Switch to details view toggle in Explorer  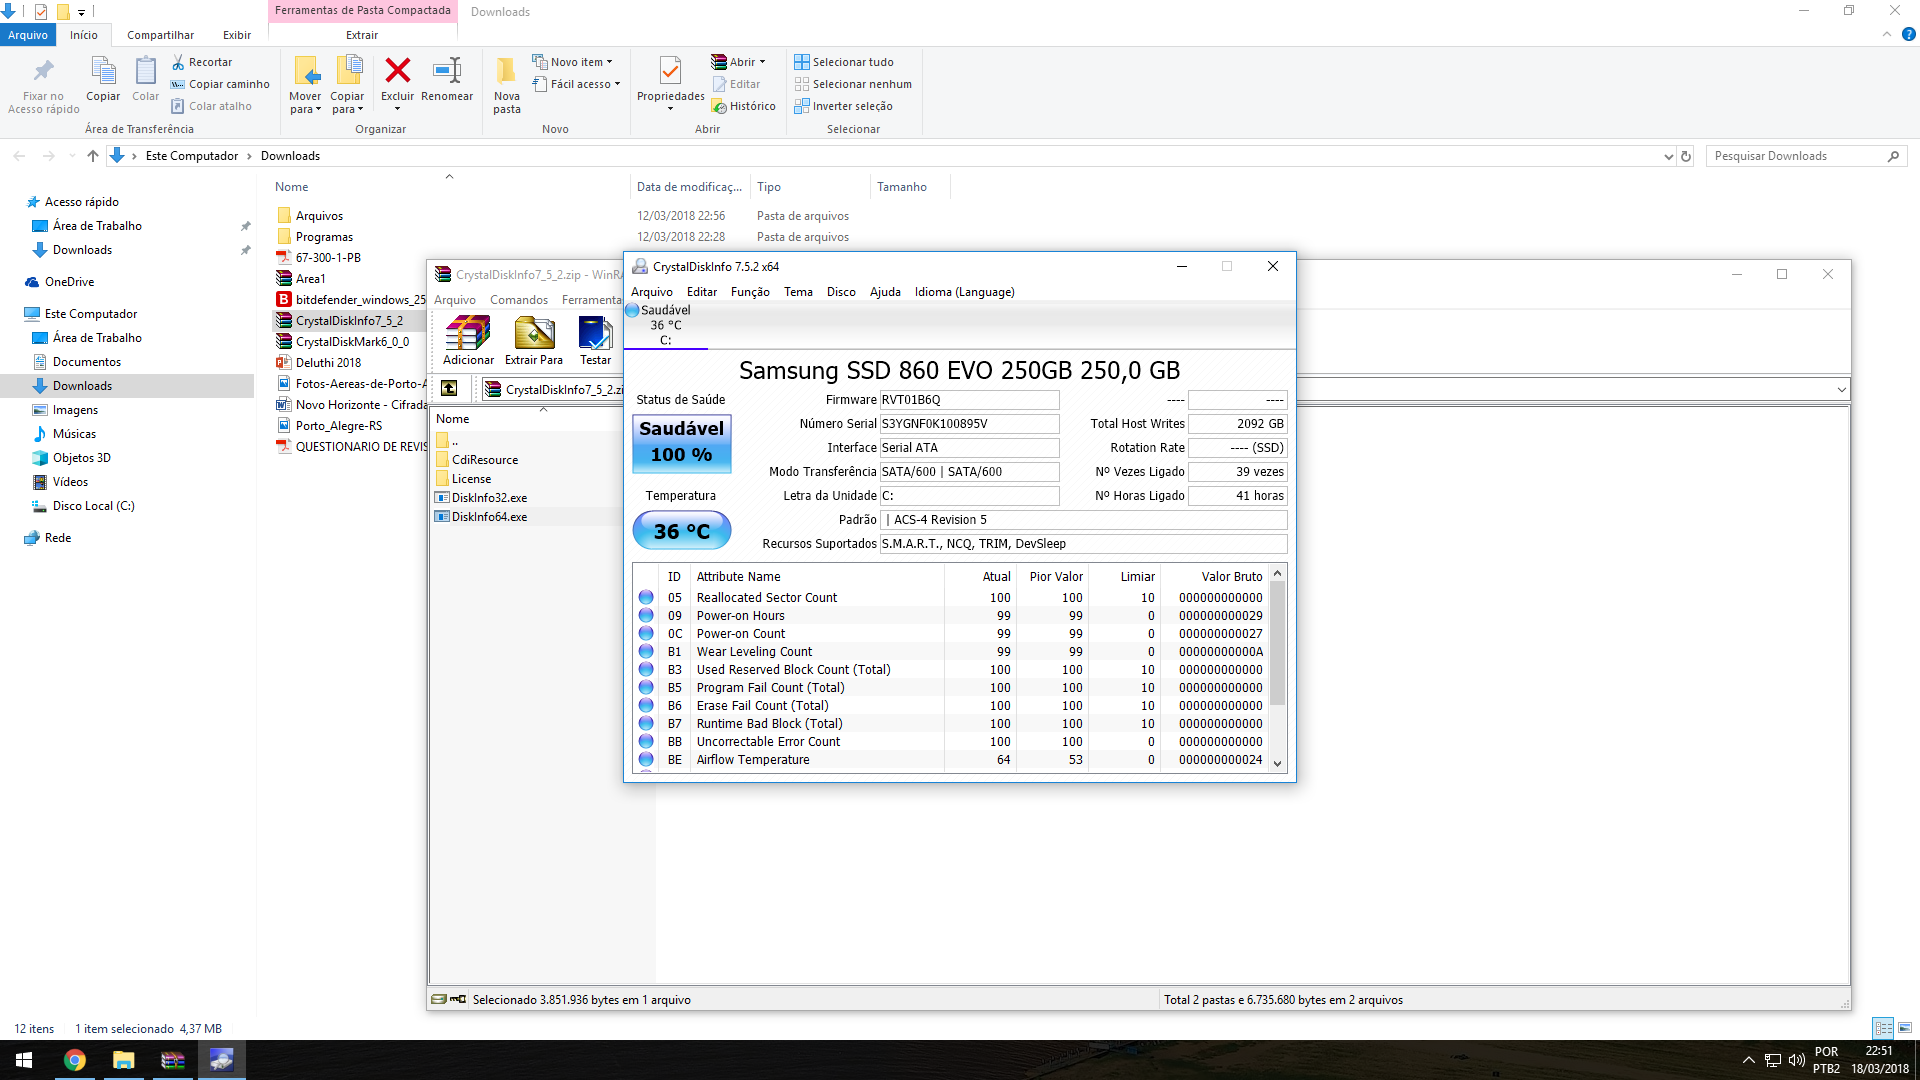[1883, 1028]
